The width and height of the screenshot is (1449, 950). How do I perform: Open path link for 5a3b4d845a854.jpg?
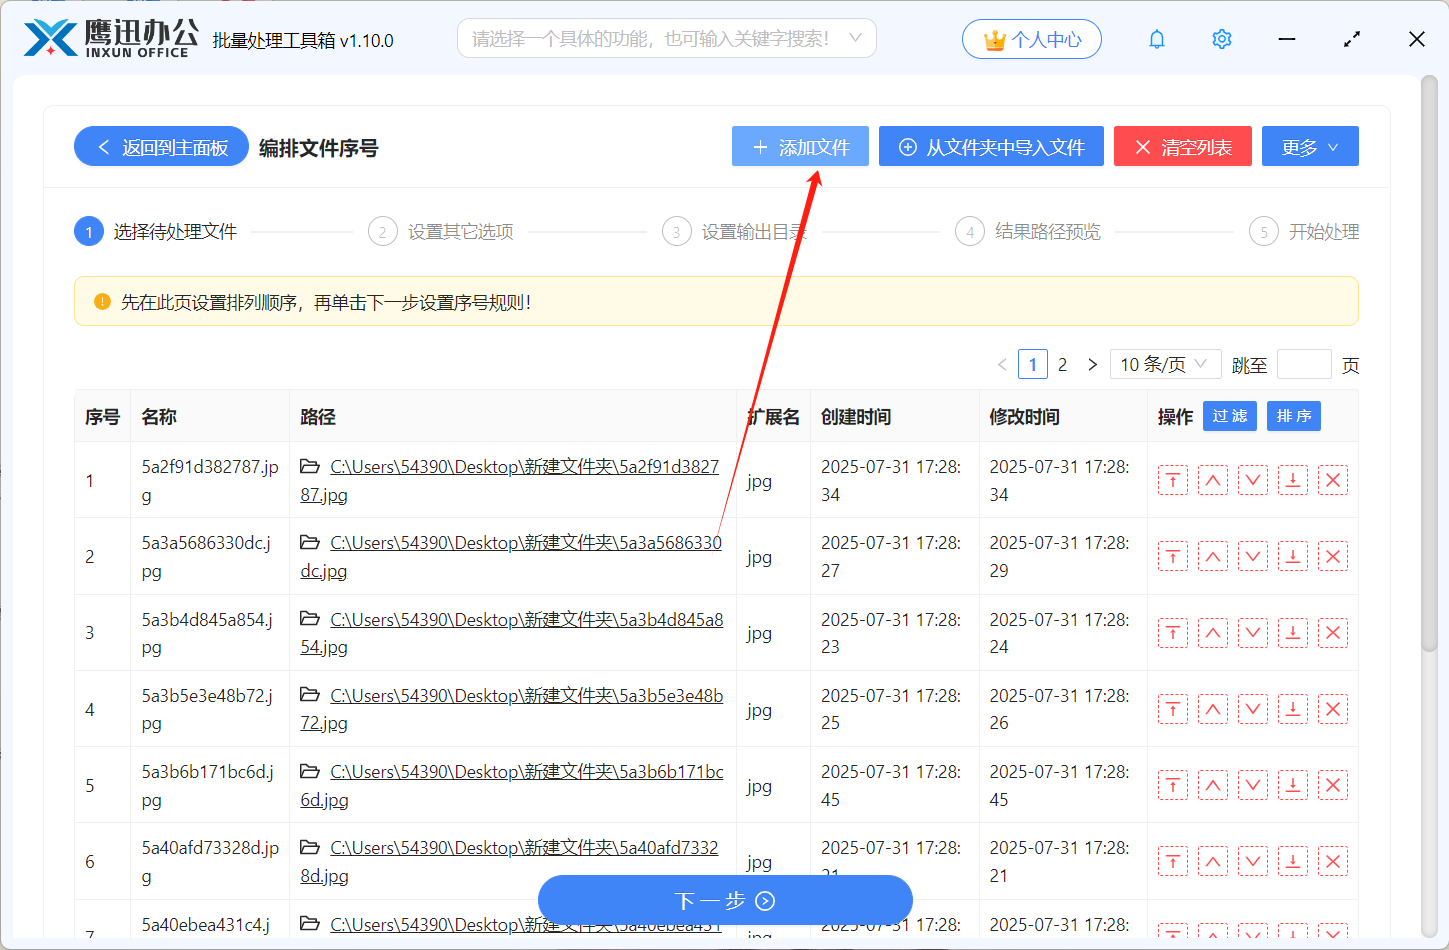(527, 620)
